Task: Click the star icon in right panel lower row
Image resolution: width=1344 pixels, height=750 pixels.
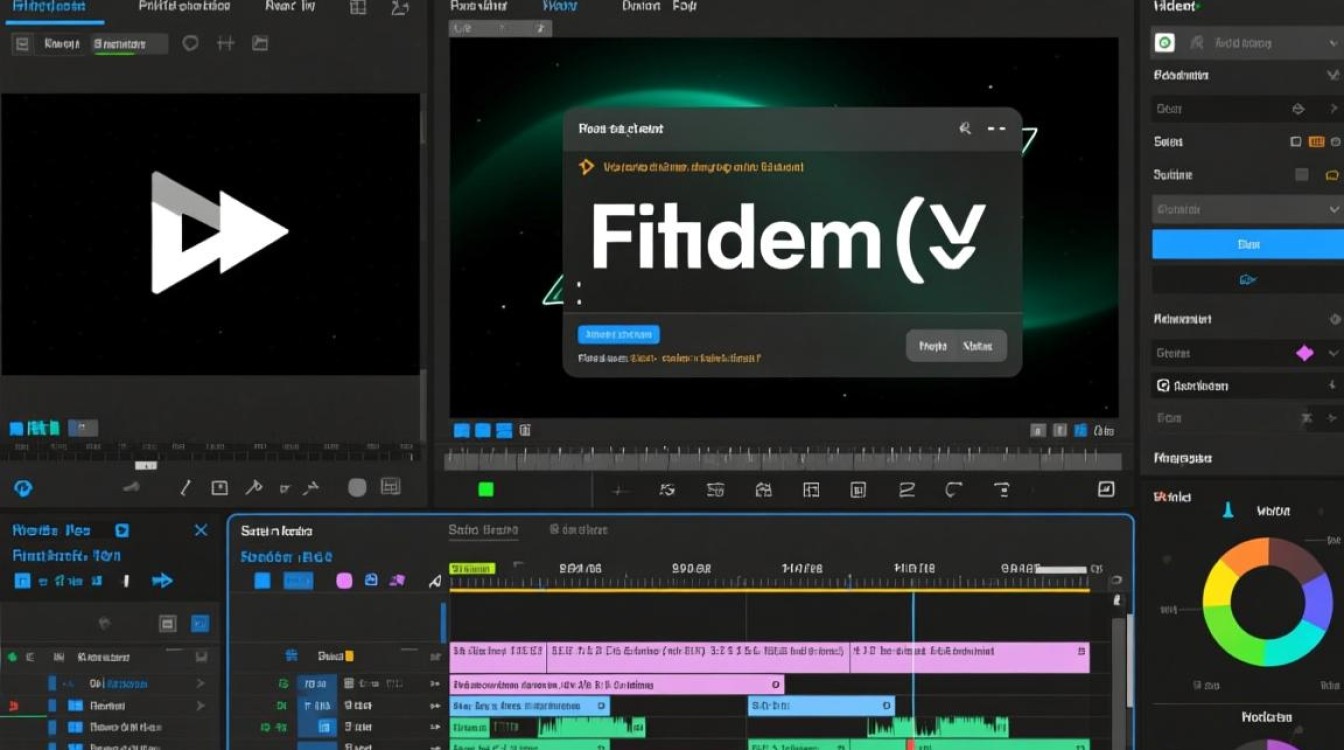Action: click(x=1305, y=418)
